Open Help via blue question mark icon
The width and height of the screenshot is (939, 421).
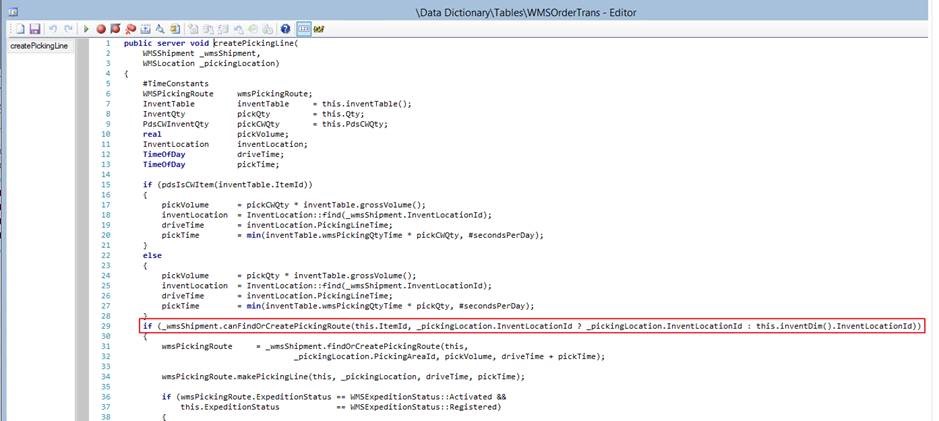(x=286, y=30)
